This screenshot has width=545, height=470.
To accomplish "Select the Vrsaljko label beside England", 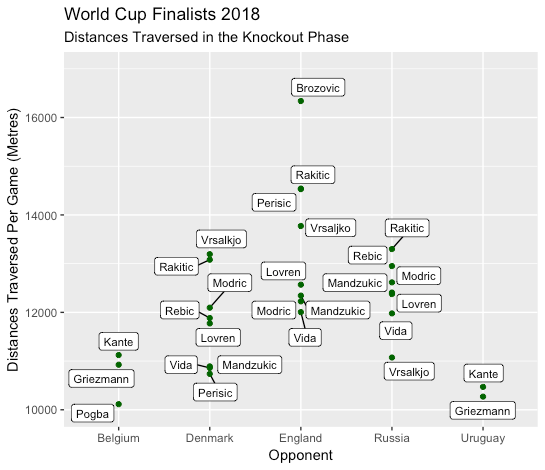I will tap(330, 228).
